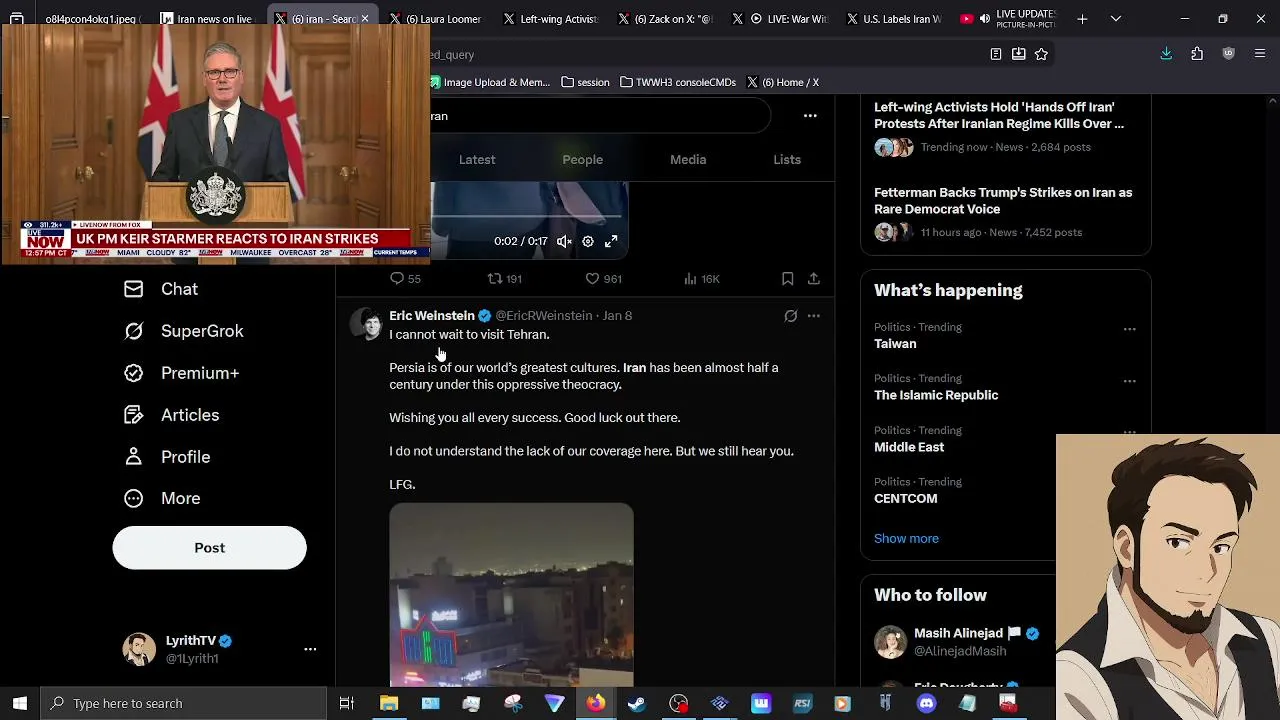Open LyrithTV account options ellipsis

pos(310,649)
